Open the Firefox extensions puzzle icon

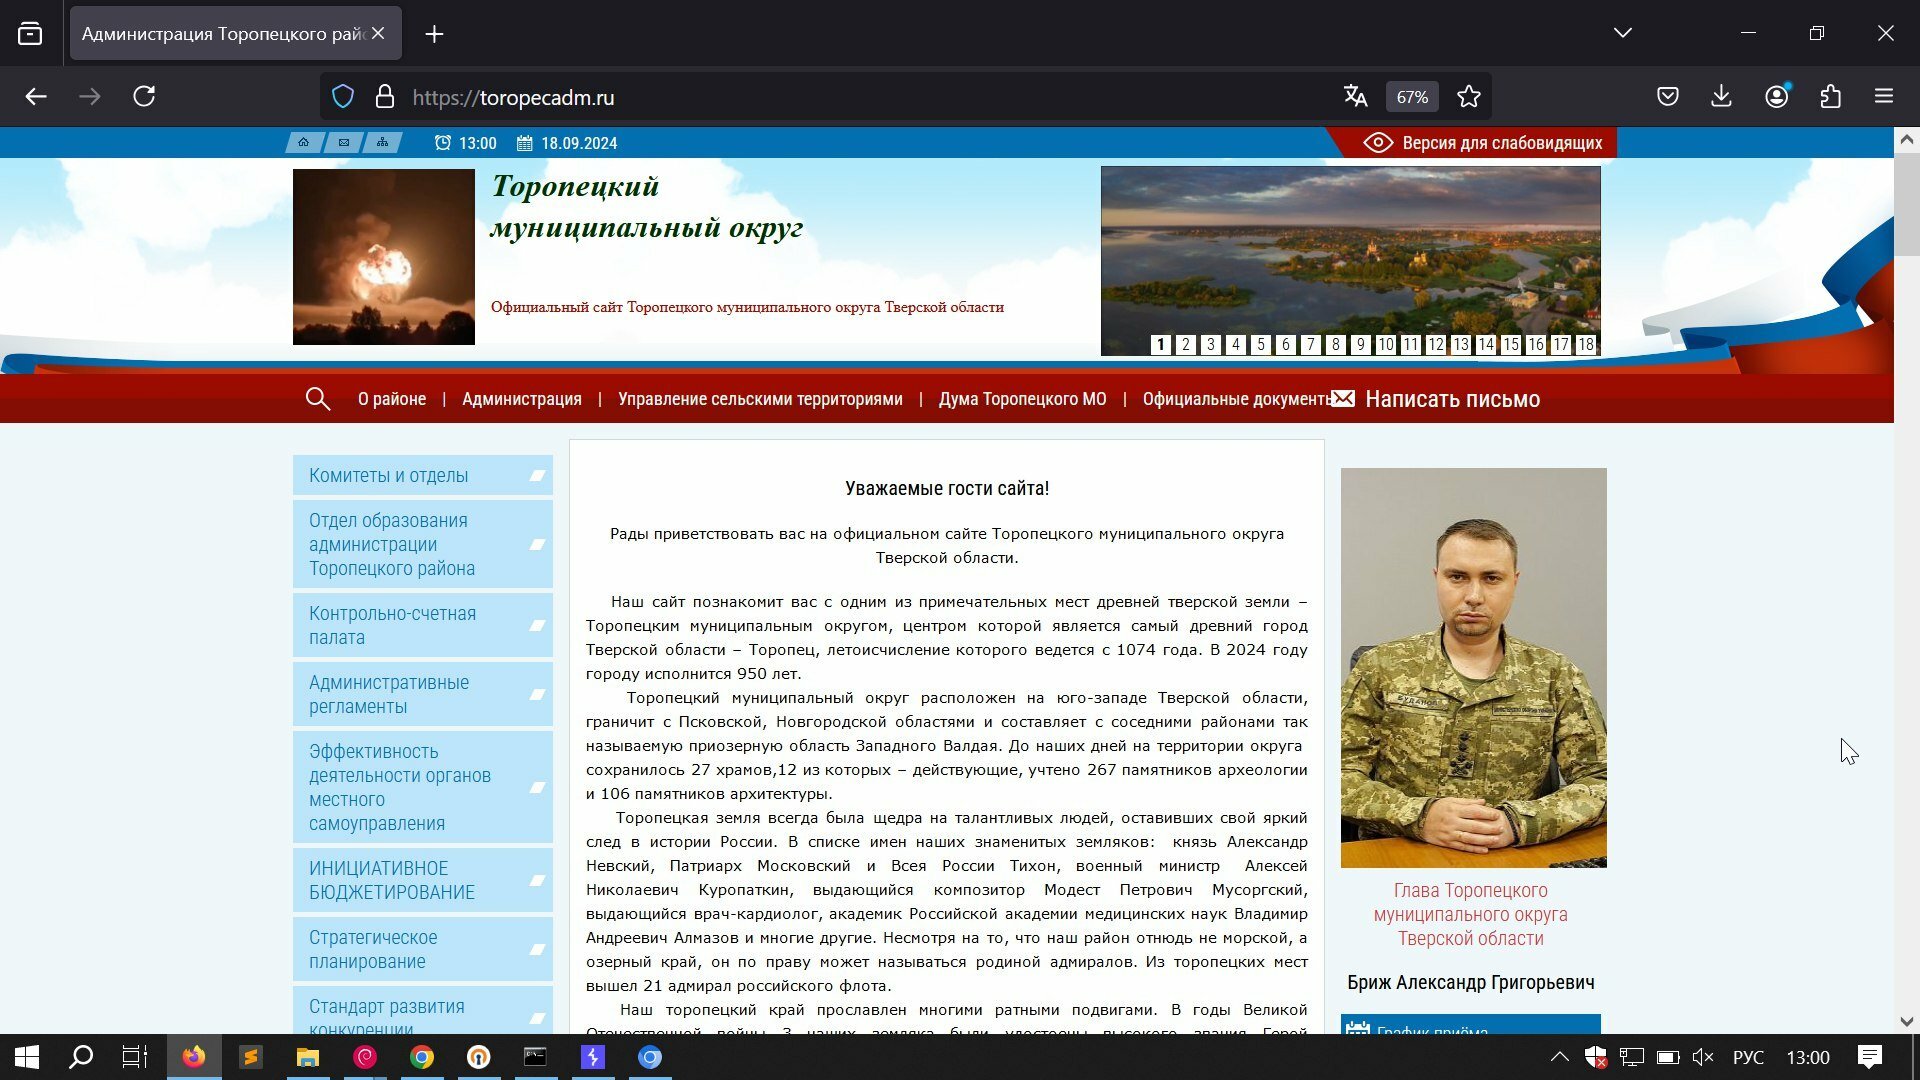1830,97
